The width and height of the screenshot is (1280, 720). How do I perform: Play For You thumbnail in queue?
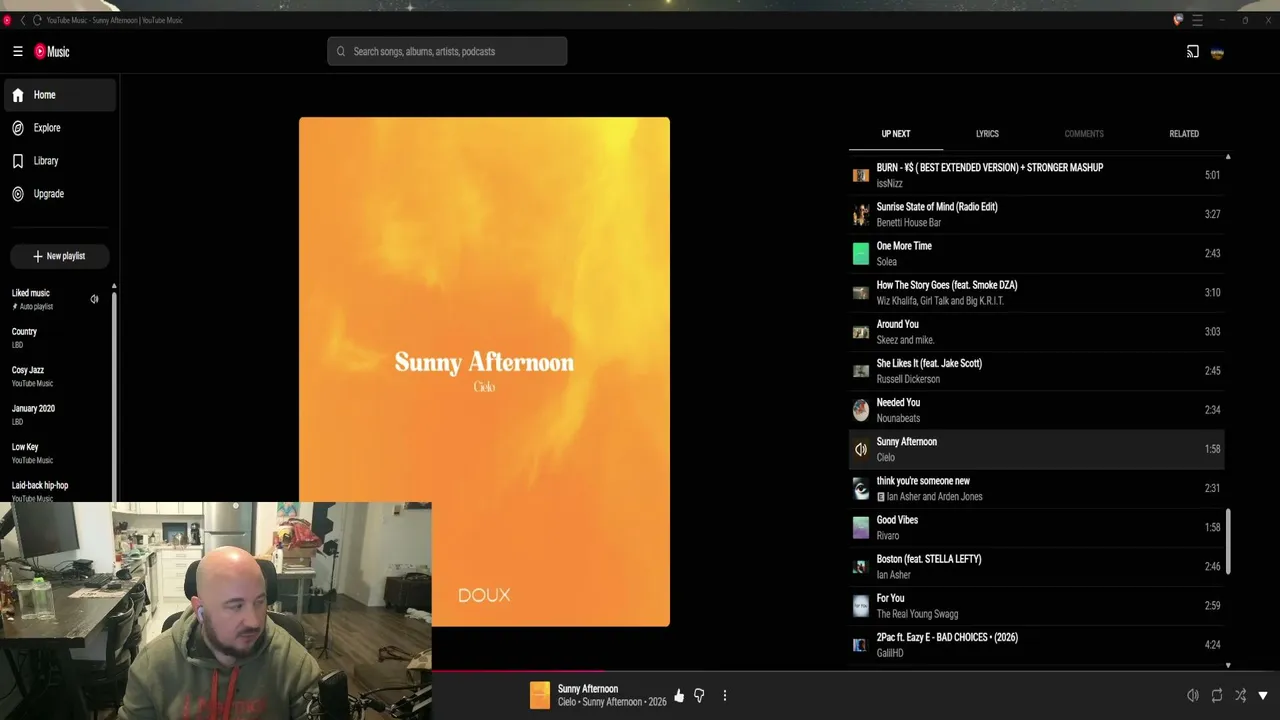(x=860, y=606)
